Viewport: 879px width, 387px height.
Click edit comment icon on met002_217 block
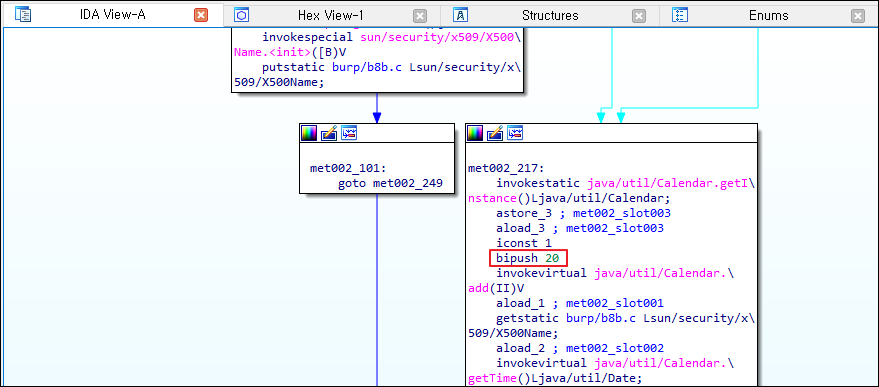point(495,133)
